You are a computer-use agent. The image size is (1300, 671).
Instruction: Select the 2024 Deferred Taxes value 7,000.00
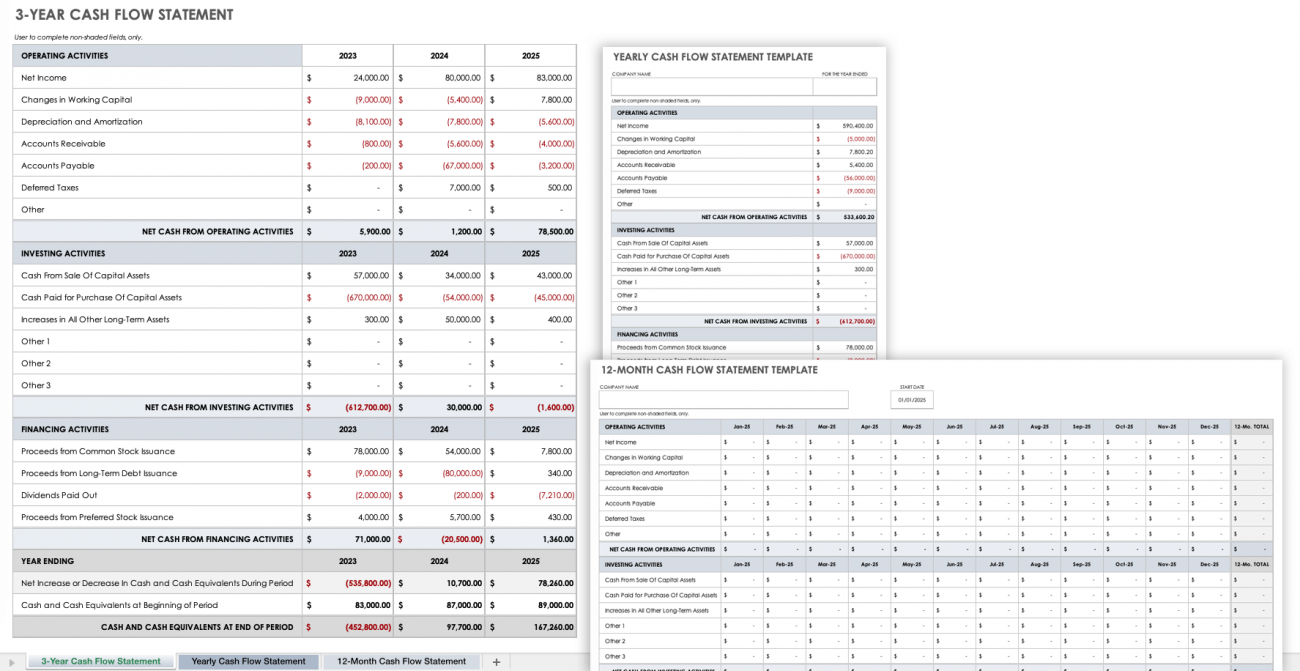[x=438, y=187]
